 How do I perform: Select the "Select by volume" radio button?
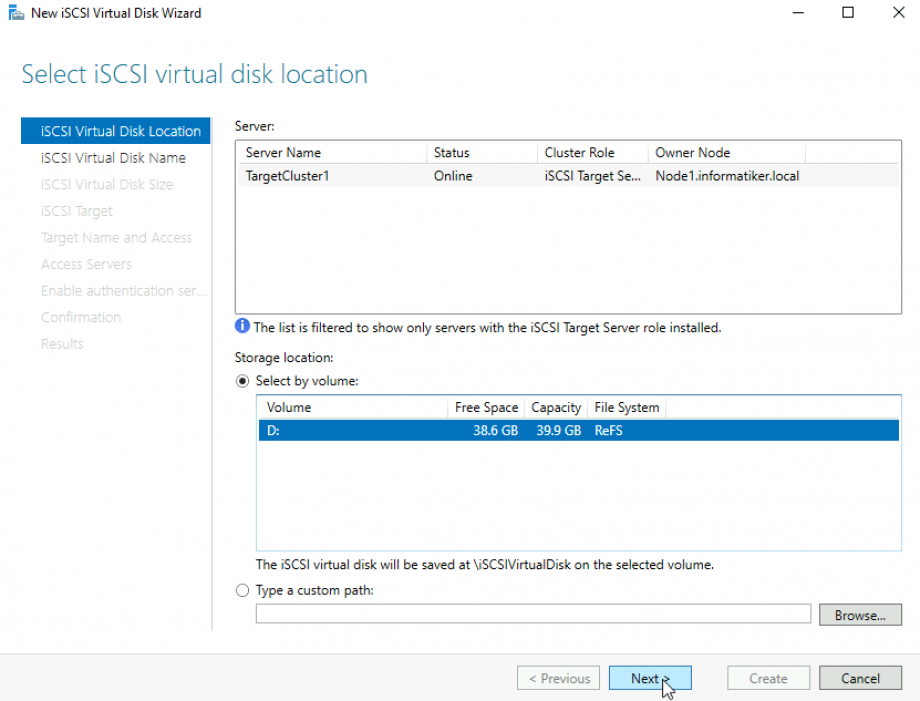coord(242,381)
